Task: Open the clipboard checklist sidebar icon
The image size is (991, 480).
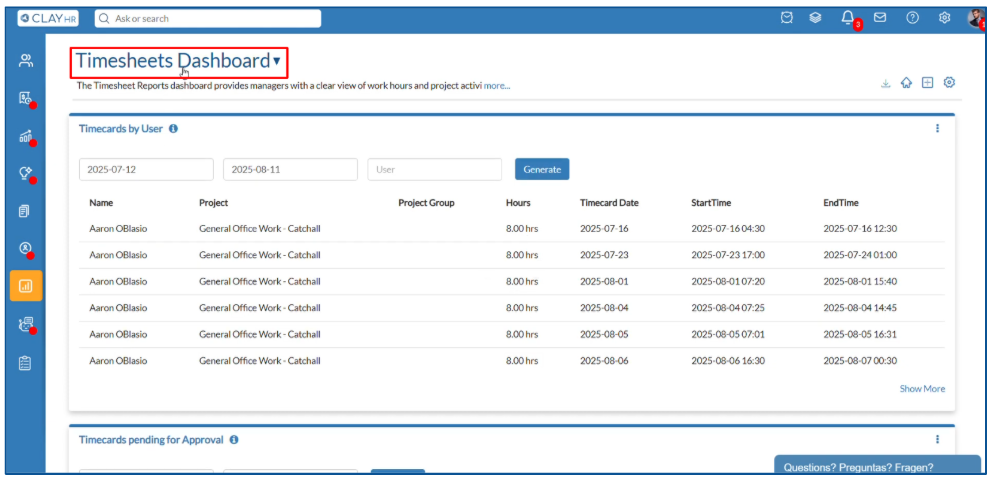Action: click(x=25, y=363)
